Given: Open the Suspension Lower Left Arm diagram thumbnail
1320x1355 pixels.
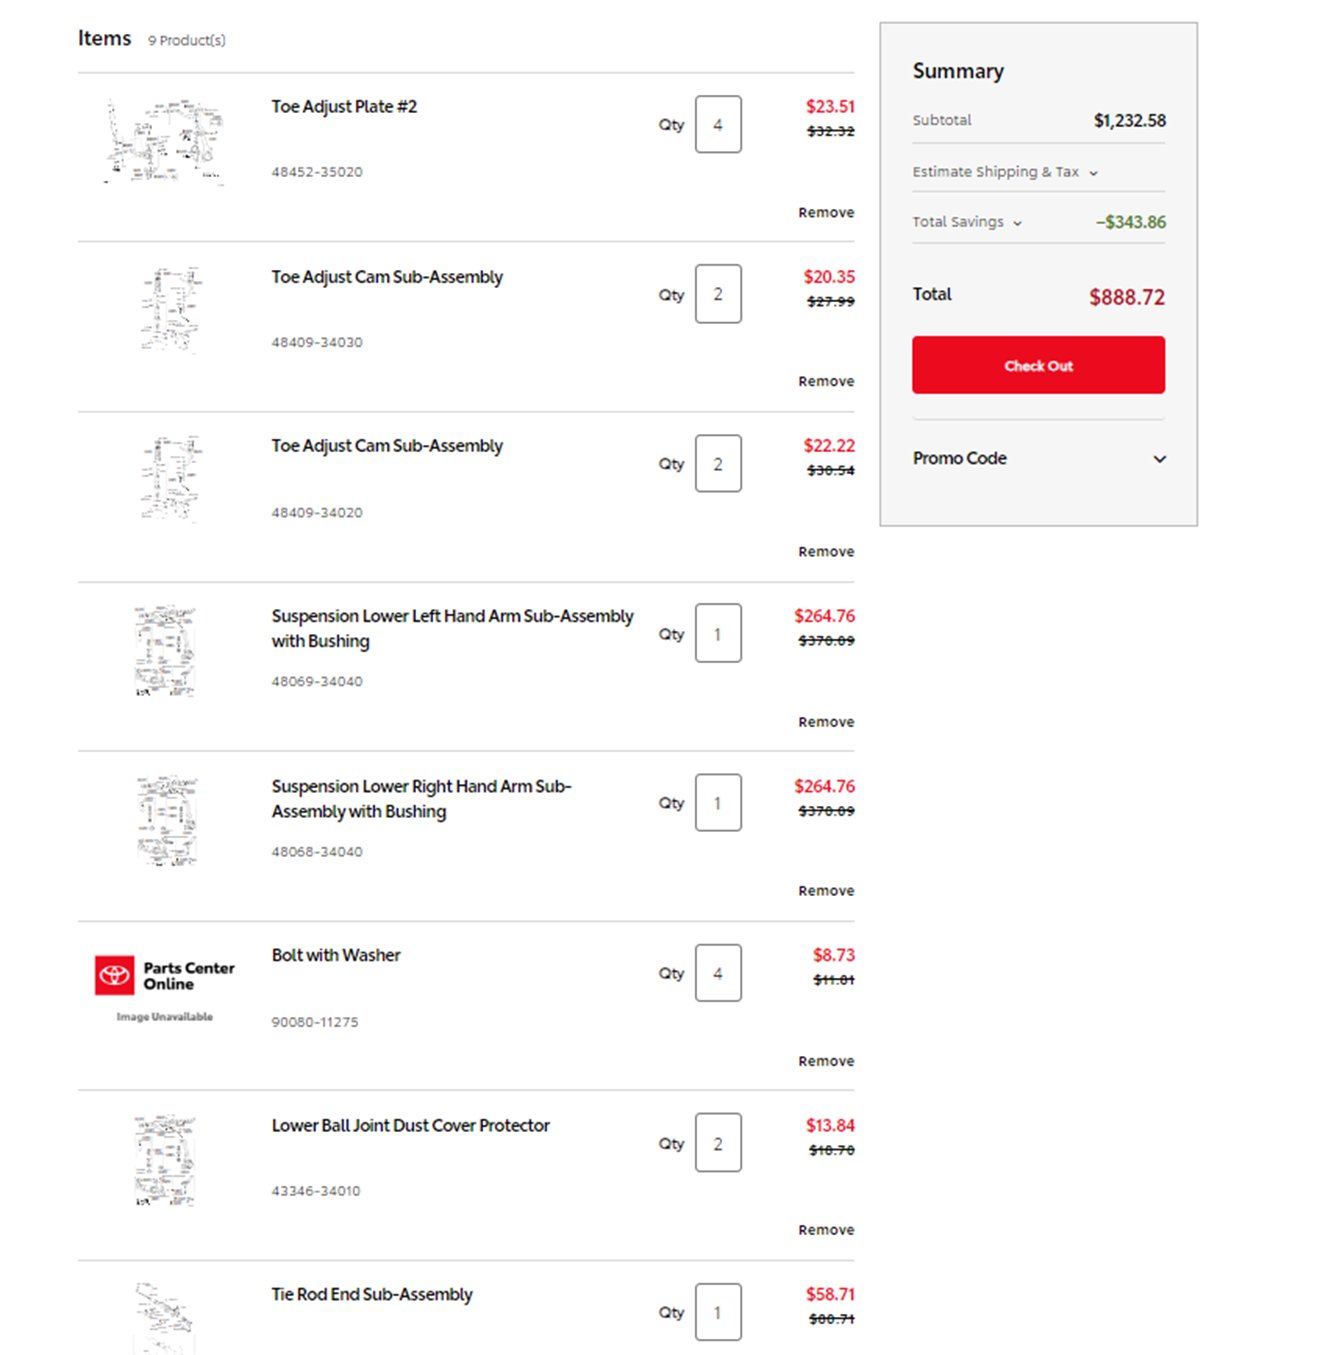Looking at the screenshot, I should [165, 651].
